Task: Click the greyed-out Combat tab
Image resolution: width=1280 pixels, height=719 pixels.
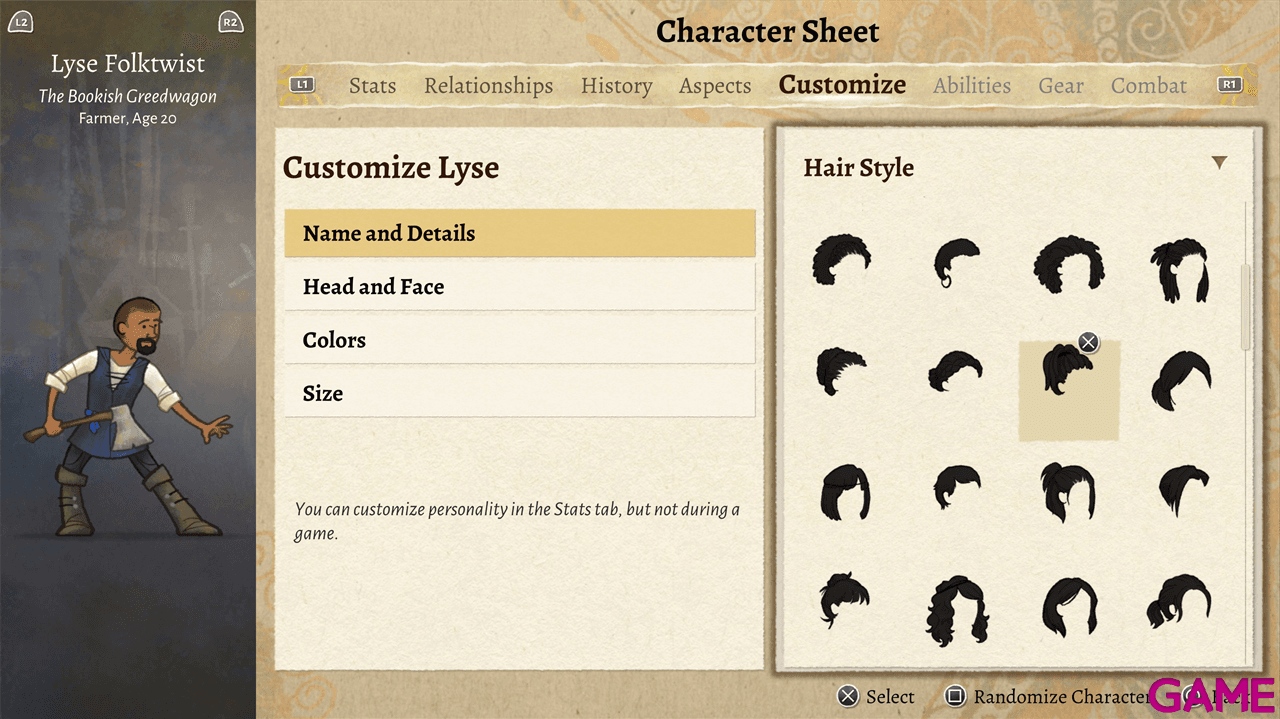Action: tap(1149, 86)
